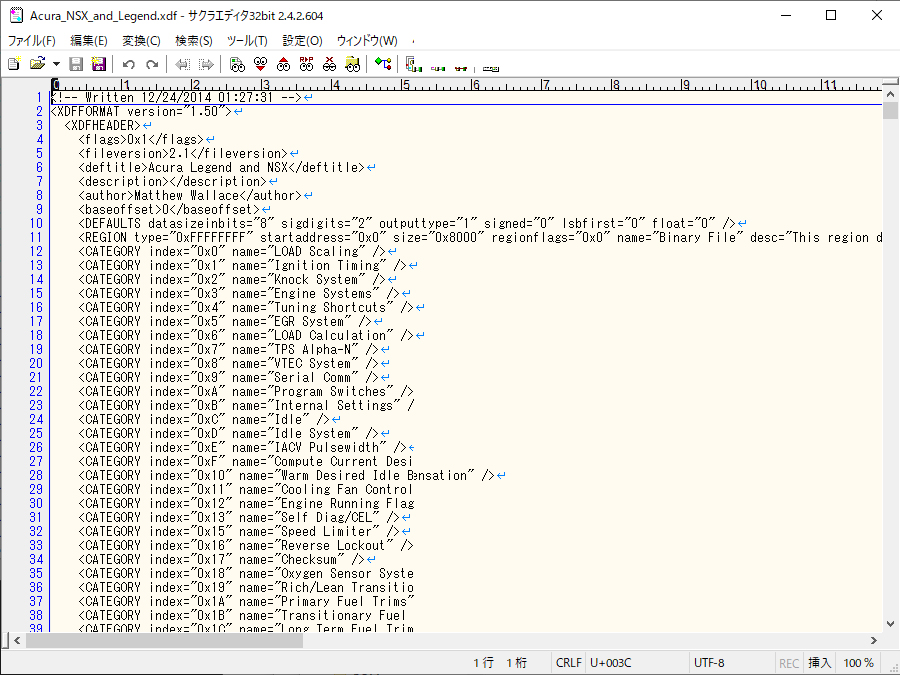Click the 挿入 insert mode indicator
Viewport: 900px width, 675px height.
point(820,663)
